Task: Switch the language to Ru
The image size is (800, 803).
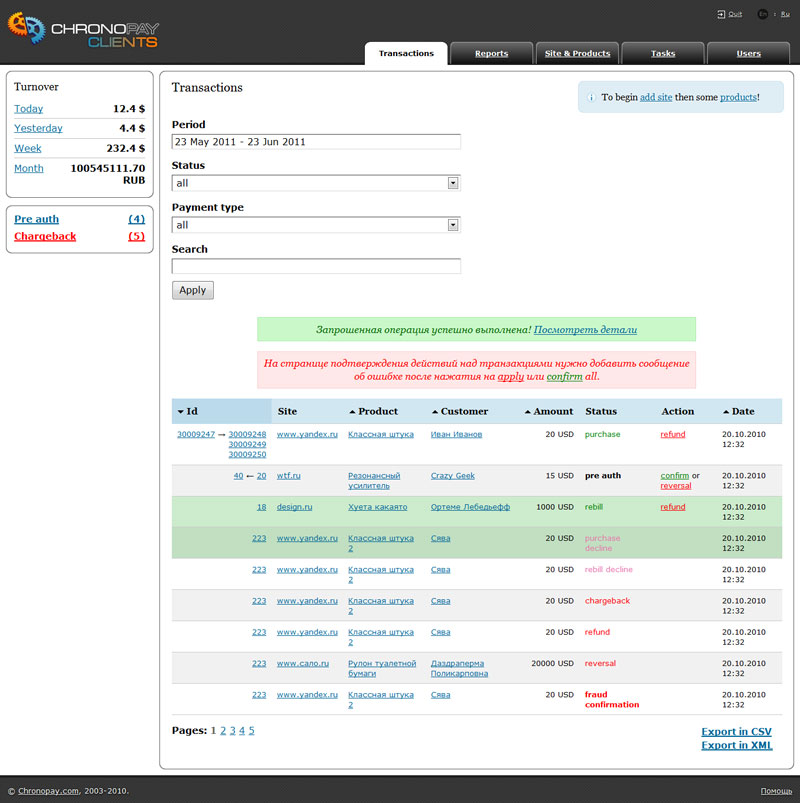Action: [x=785, y=14]
